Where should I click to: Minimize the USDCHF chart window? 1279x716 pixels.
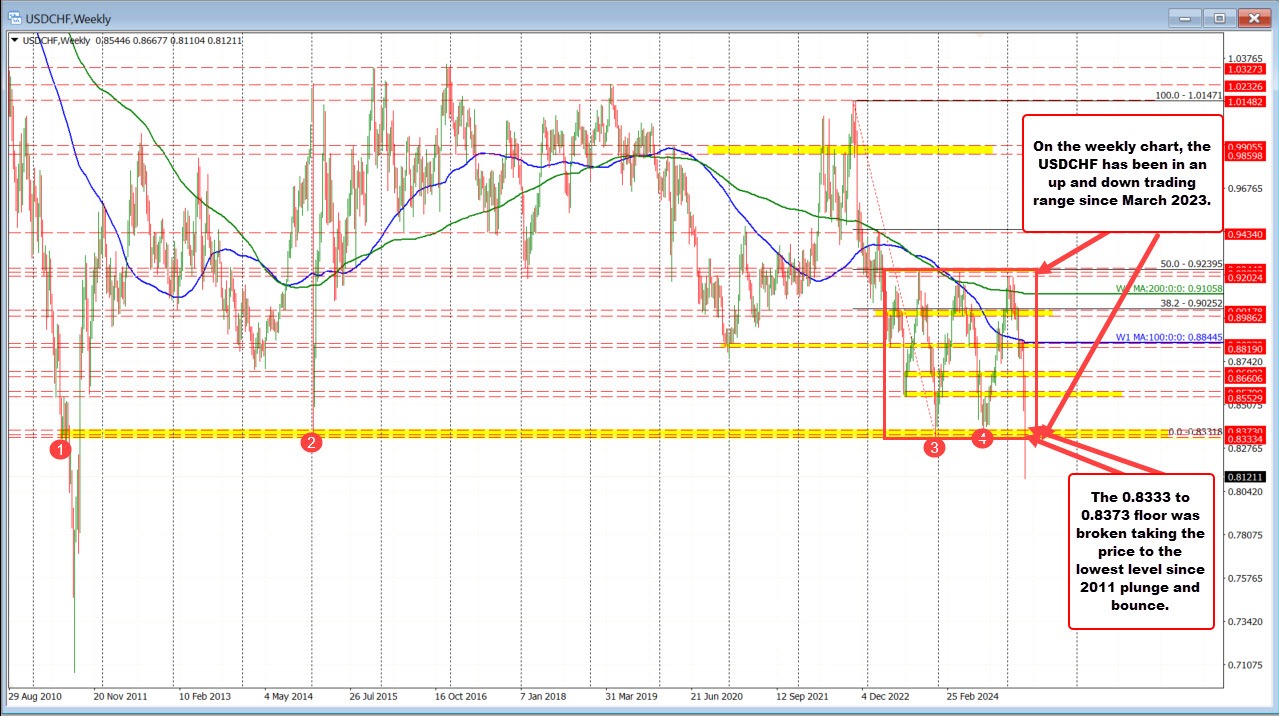1187,17
